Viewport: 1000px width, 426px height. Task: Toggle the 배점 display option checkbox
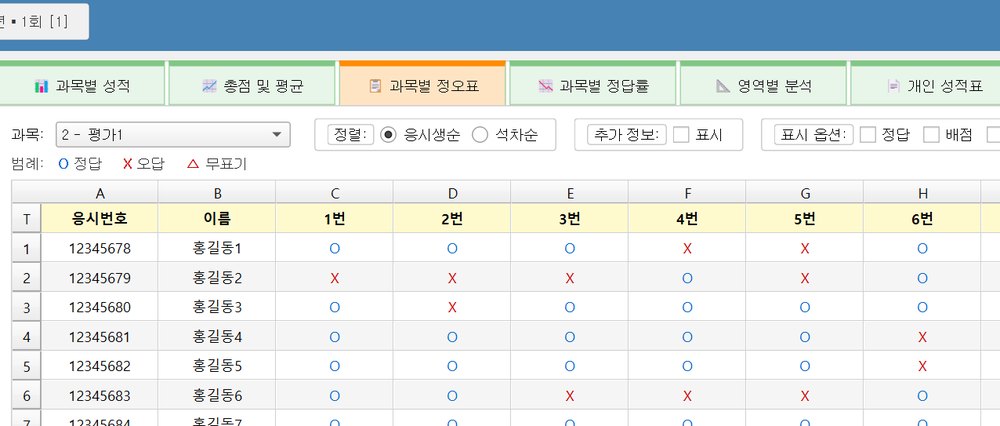coord(932,135)
